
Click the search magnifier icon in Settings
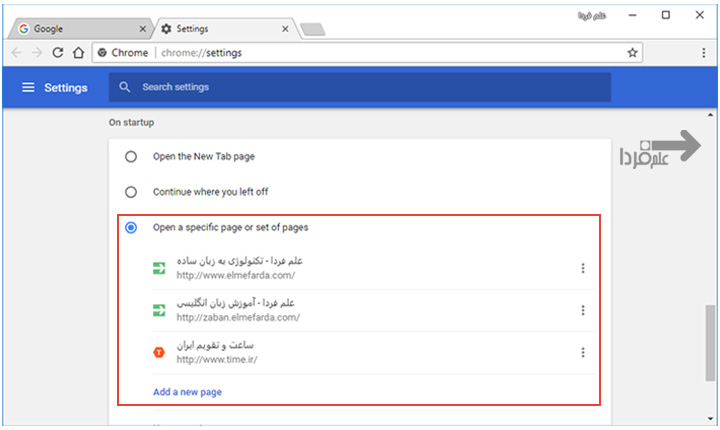click(x=125, y=88)
